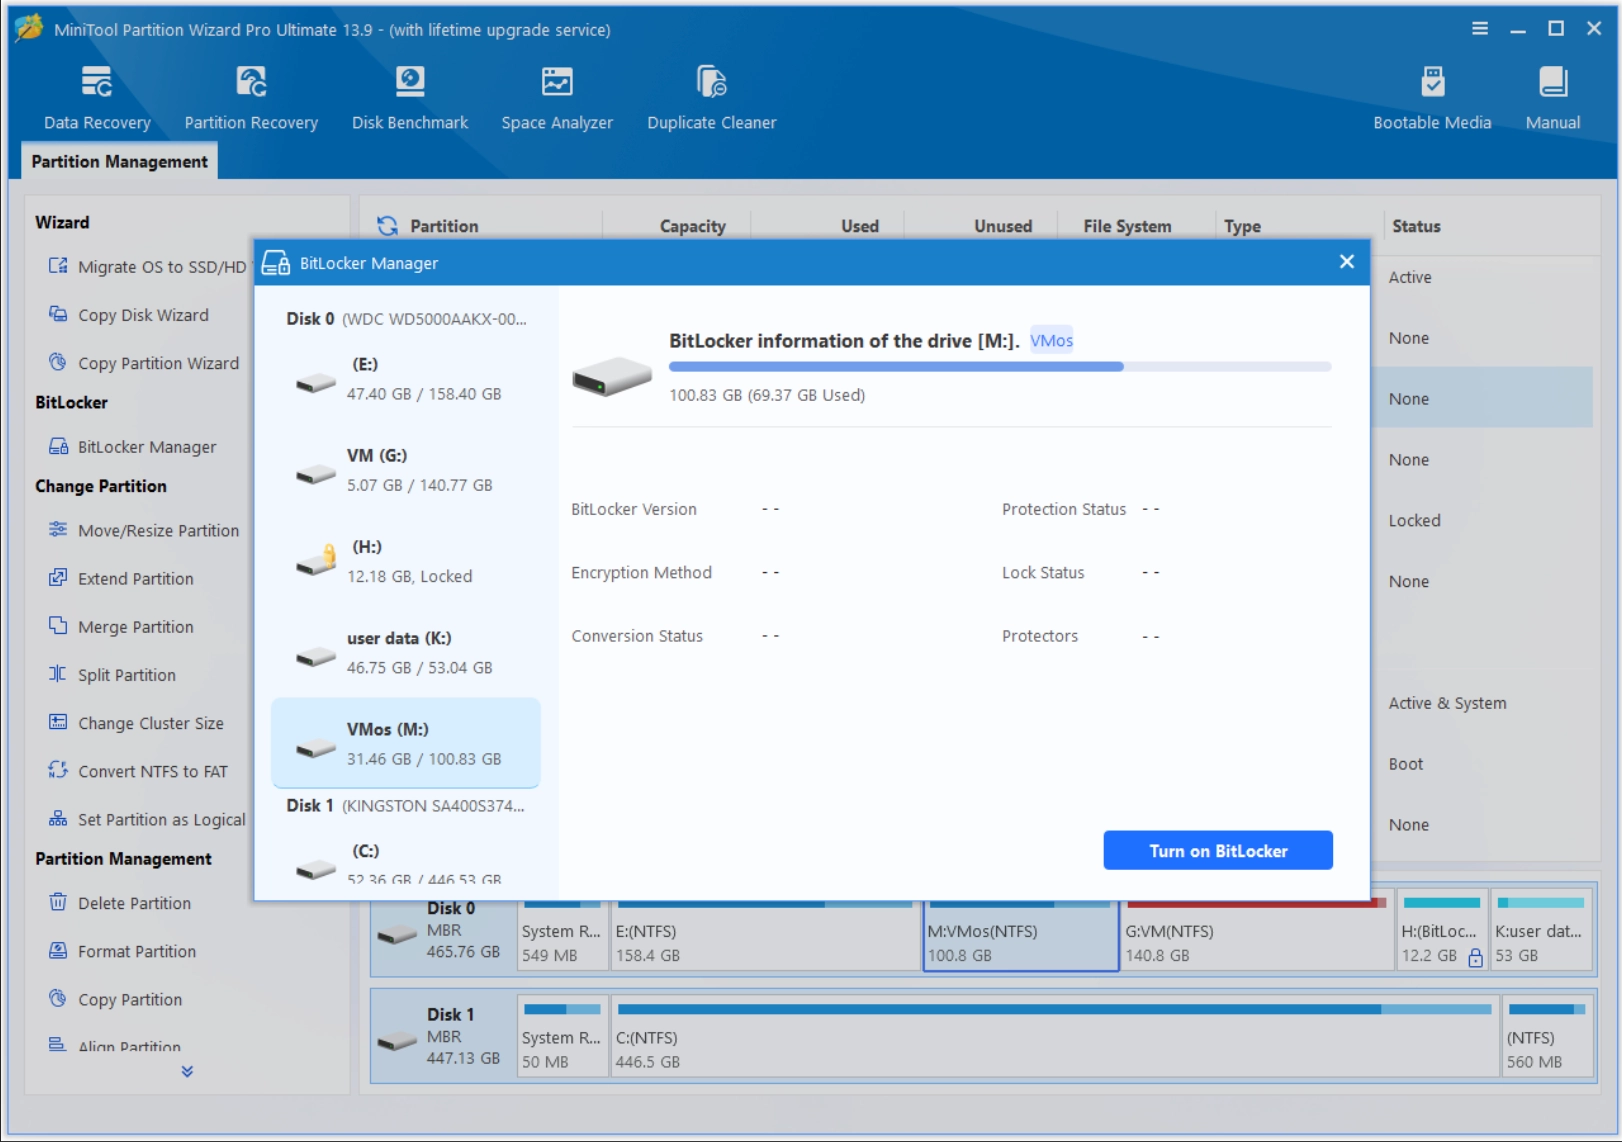Select Disk 1 System Reserved 50 MB block

click(562, 1038)
